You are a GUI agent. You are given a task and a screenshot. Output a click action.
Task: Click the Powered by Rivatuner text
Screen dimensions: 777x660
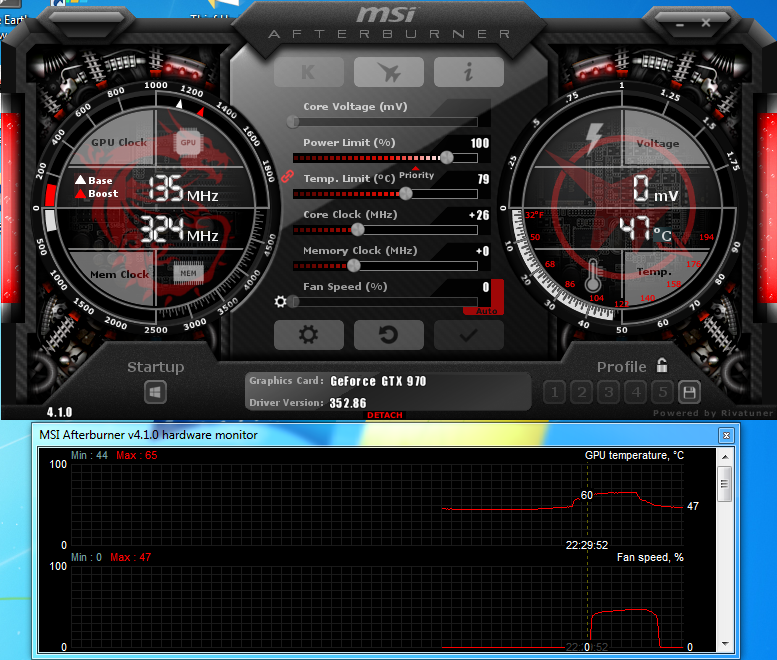click(713, 413)
